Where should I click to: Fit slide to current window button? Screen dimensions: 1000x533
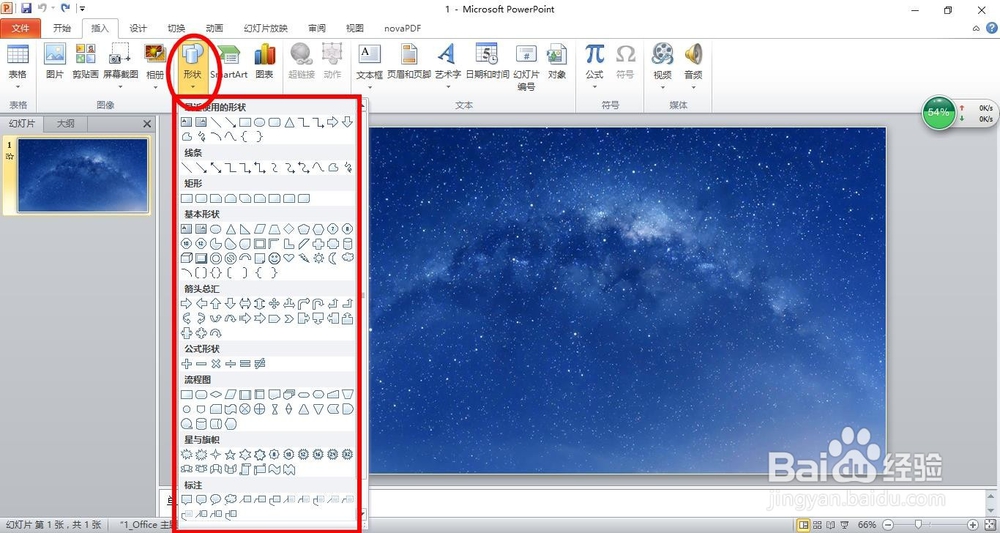(x=989, y=525)
